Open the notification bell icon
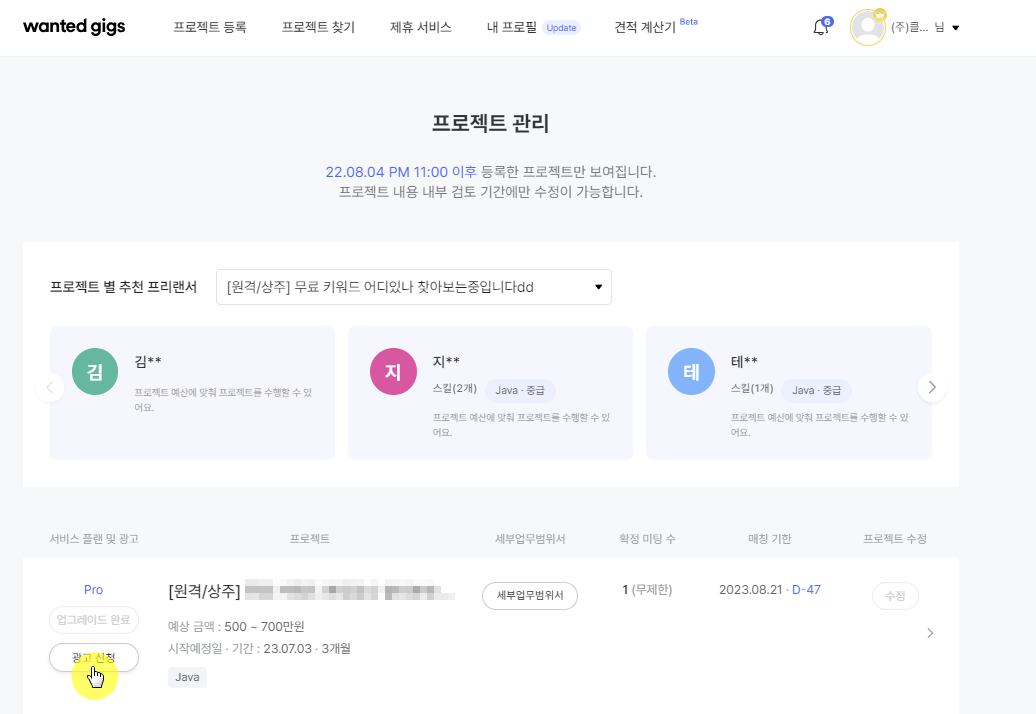Image resolution: width=1036 pixels, height=714 pixels. tap(821, 28)
